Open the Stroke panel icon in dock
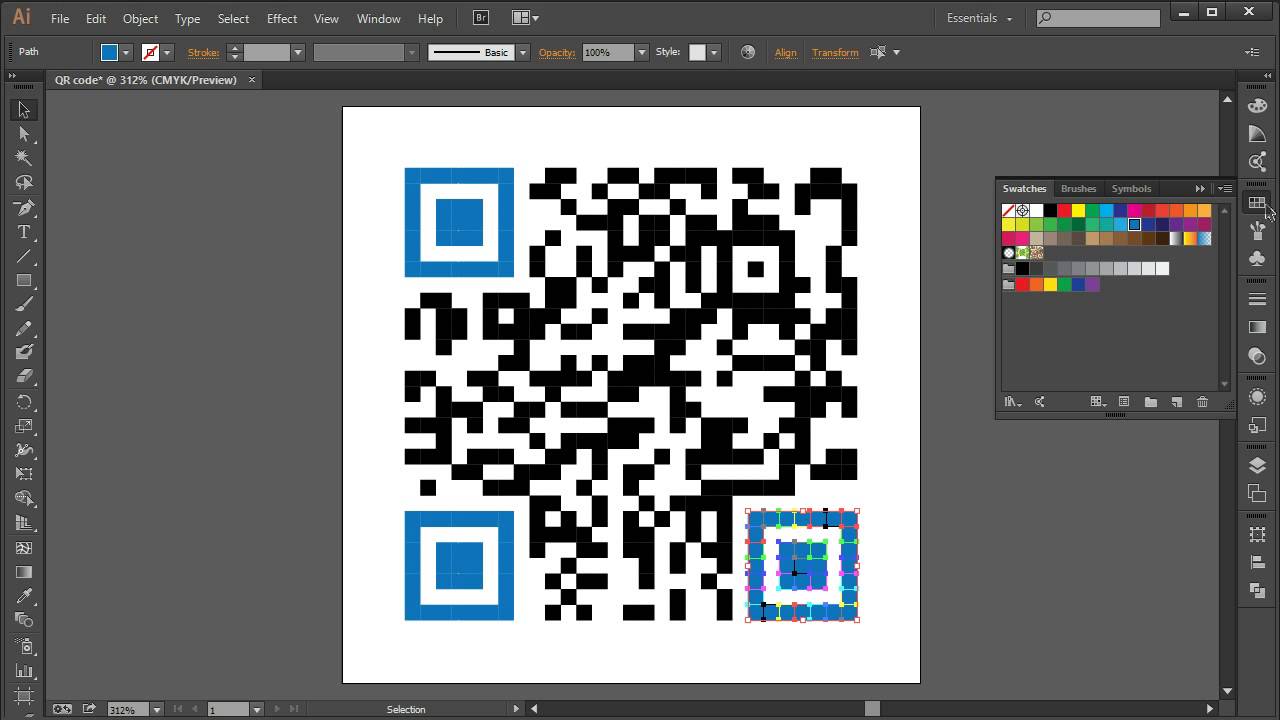Image resolution: width=1280 pixels, height=720 pixels. point(1258,299)
